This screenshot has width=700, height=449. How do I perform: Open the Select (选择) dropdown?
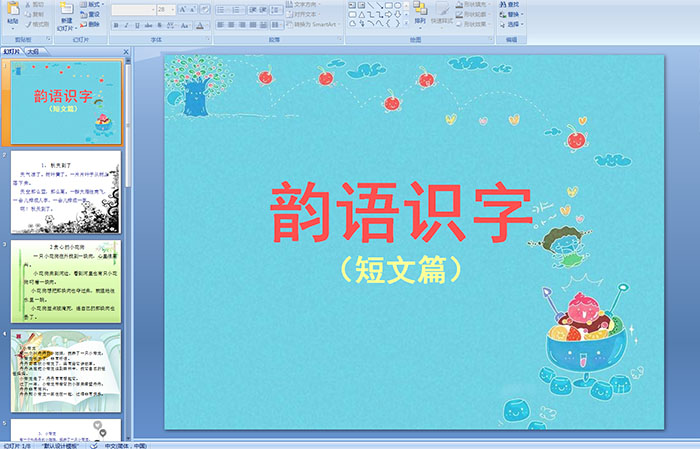pyautogui.click(x=512, y=24)
